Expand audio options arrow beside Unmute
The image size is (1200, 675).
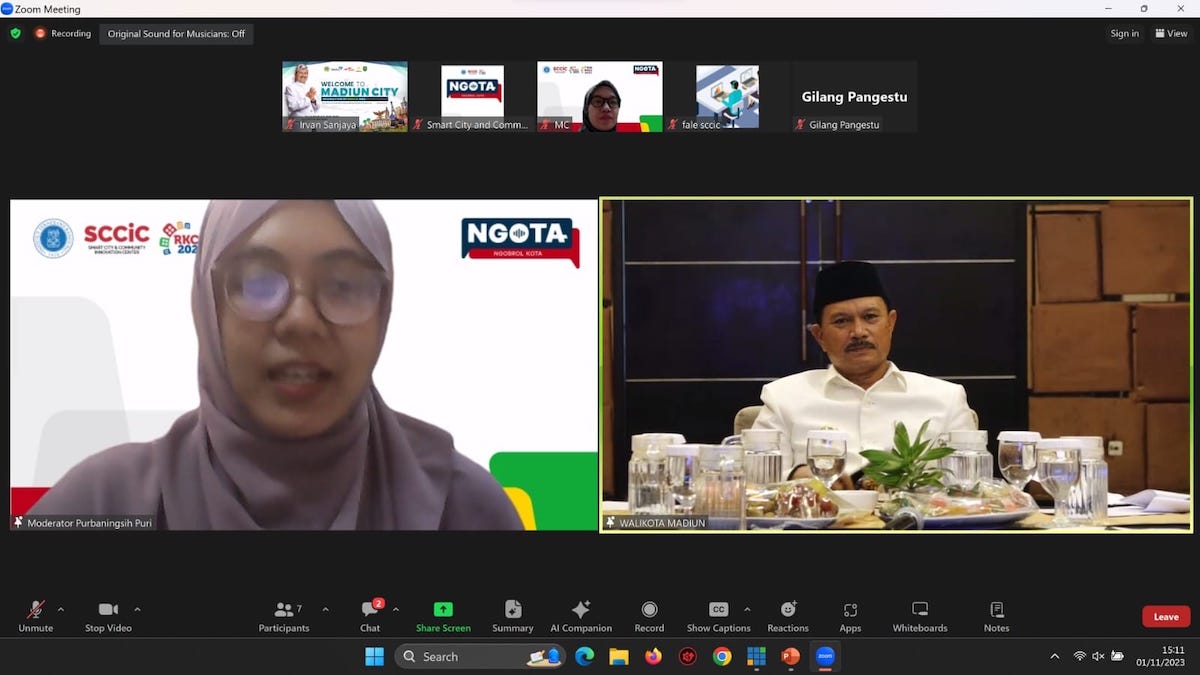(x=61, y=609)
